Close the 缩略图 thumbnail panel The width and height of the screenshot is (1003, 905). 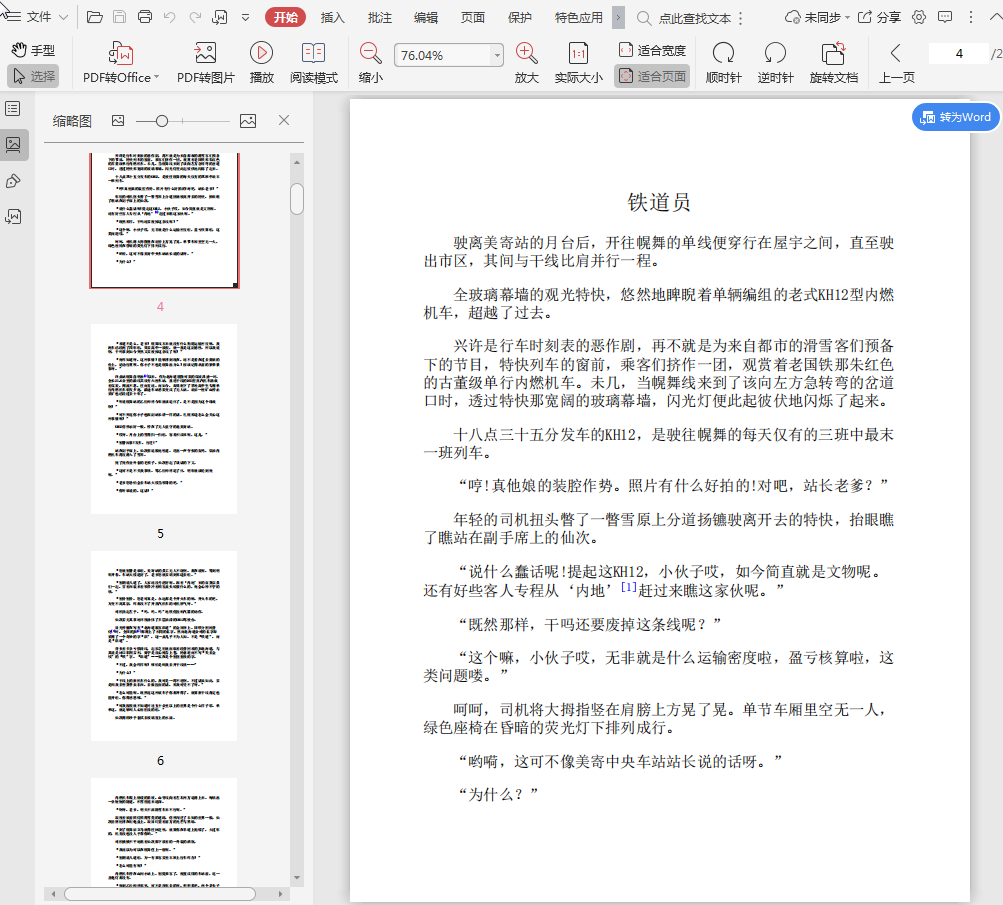[x=284, y=120]
